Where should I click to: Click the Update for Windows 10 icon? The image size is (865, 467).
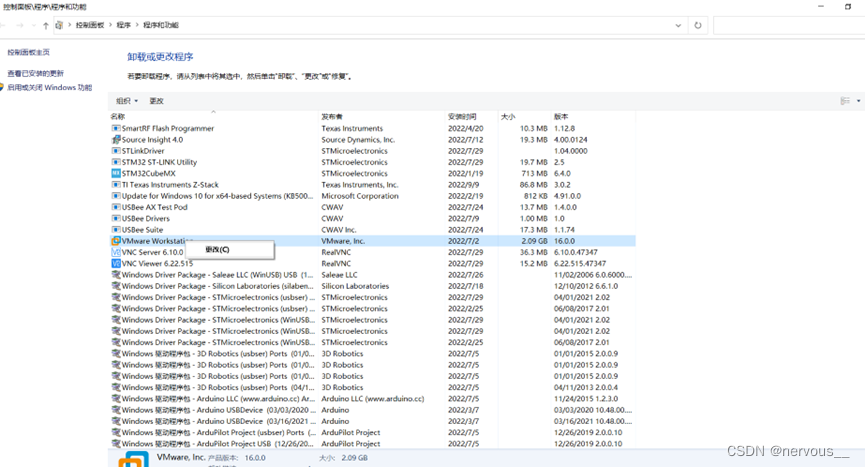116,196
